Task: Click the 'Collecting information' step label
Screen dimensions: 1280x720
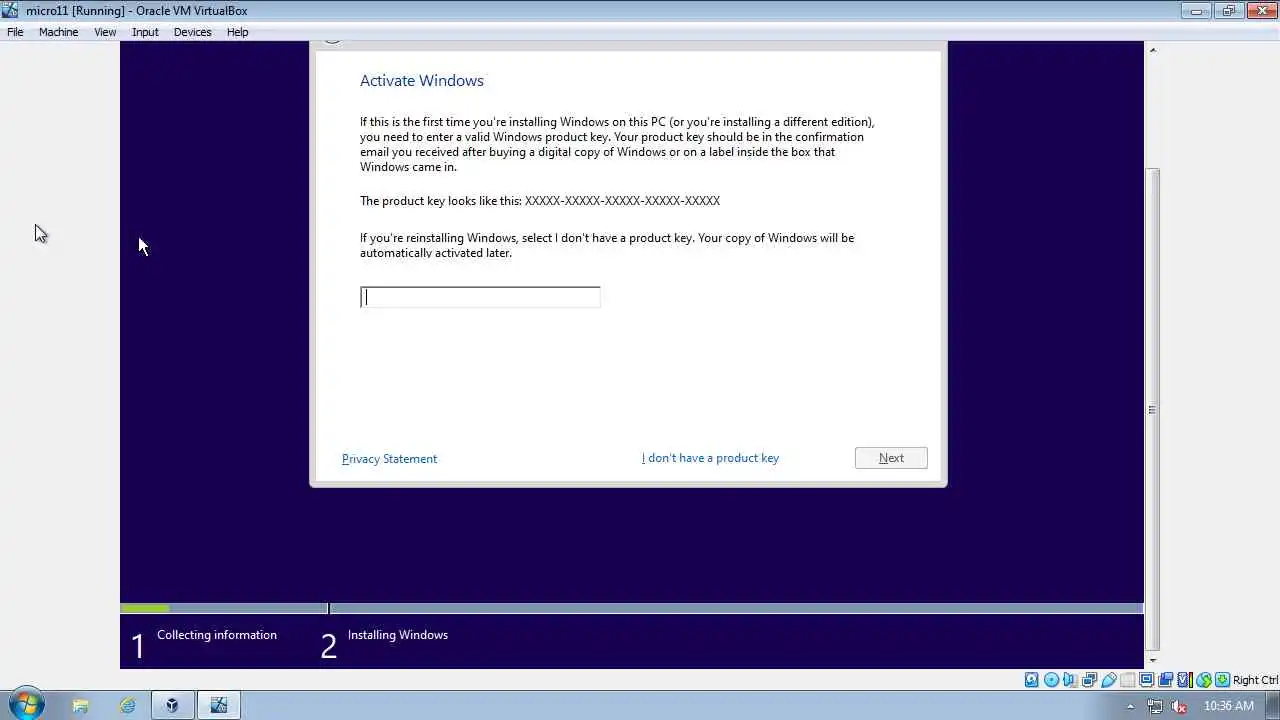Action: 217,635
